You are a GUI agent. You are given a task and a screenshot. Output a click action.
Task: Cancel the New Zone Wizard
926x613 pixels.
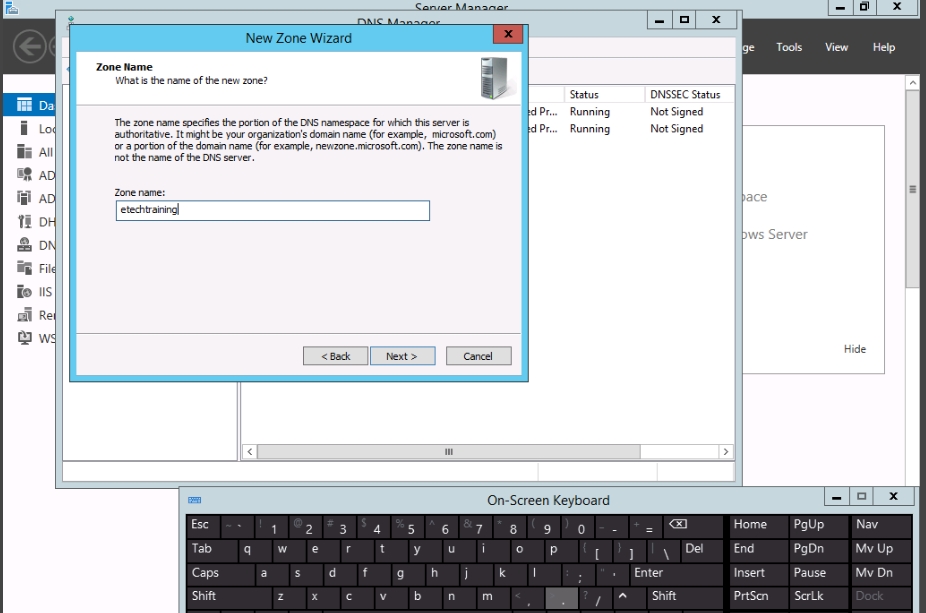coord(477,356)
